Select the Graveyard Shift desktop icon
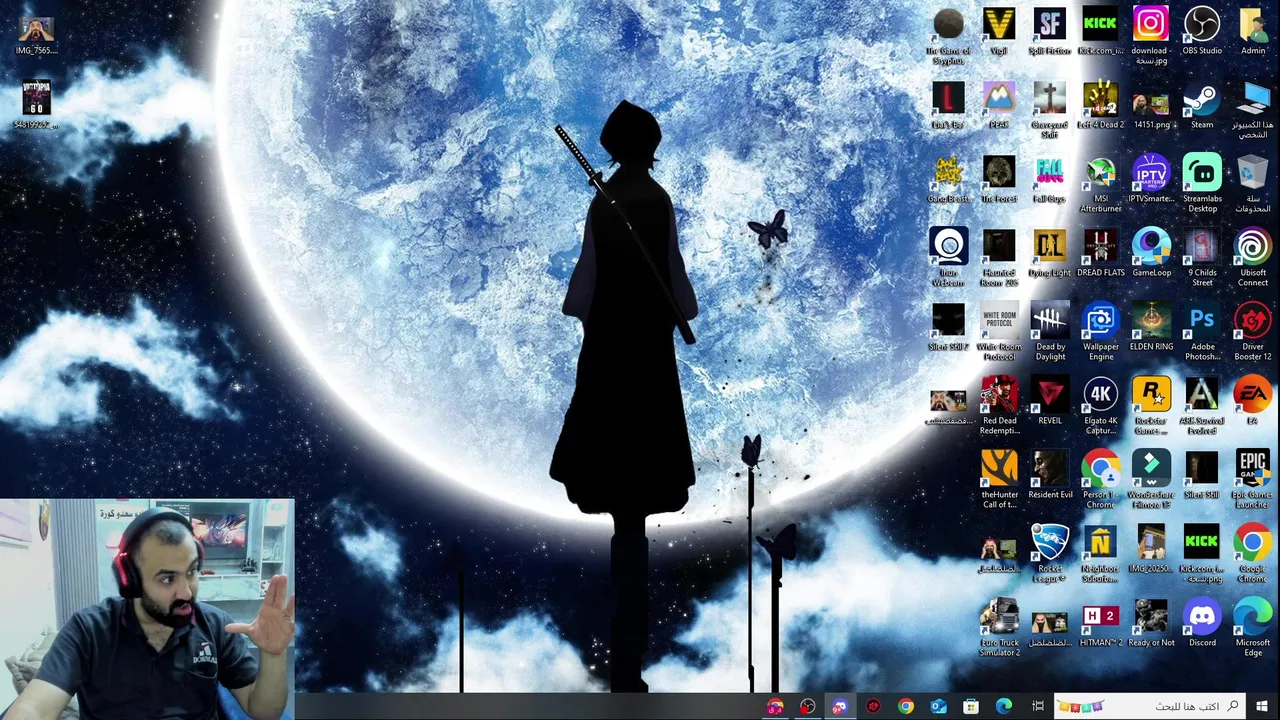 click(x=1049, y=109)
